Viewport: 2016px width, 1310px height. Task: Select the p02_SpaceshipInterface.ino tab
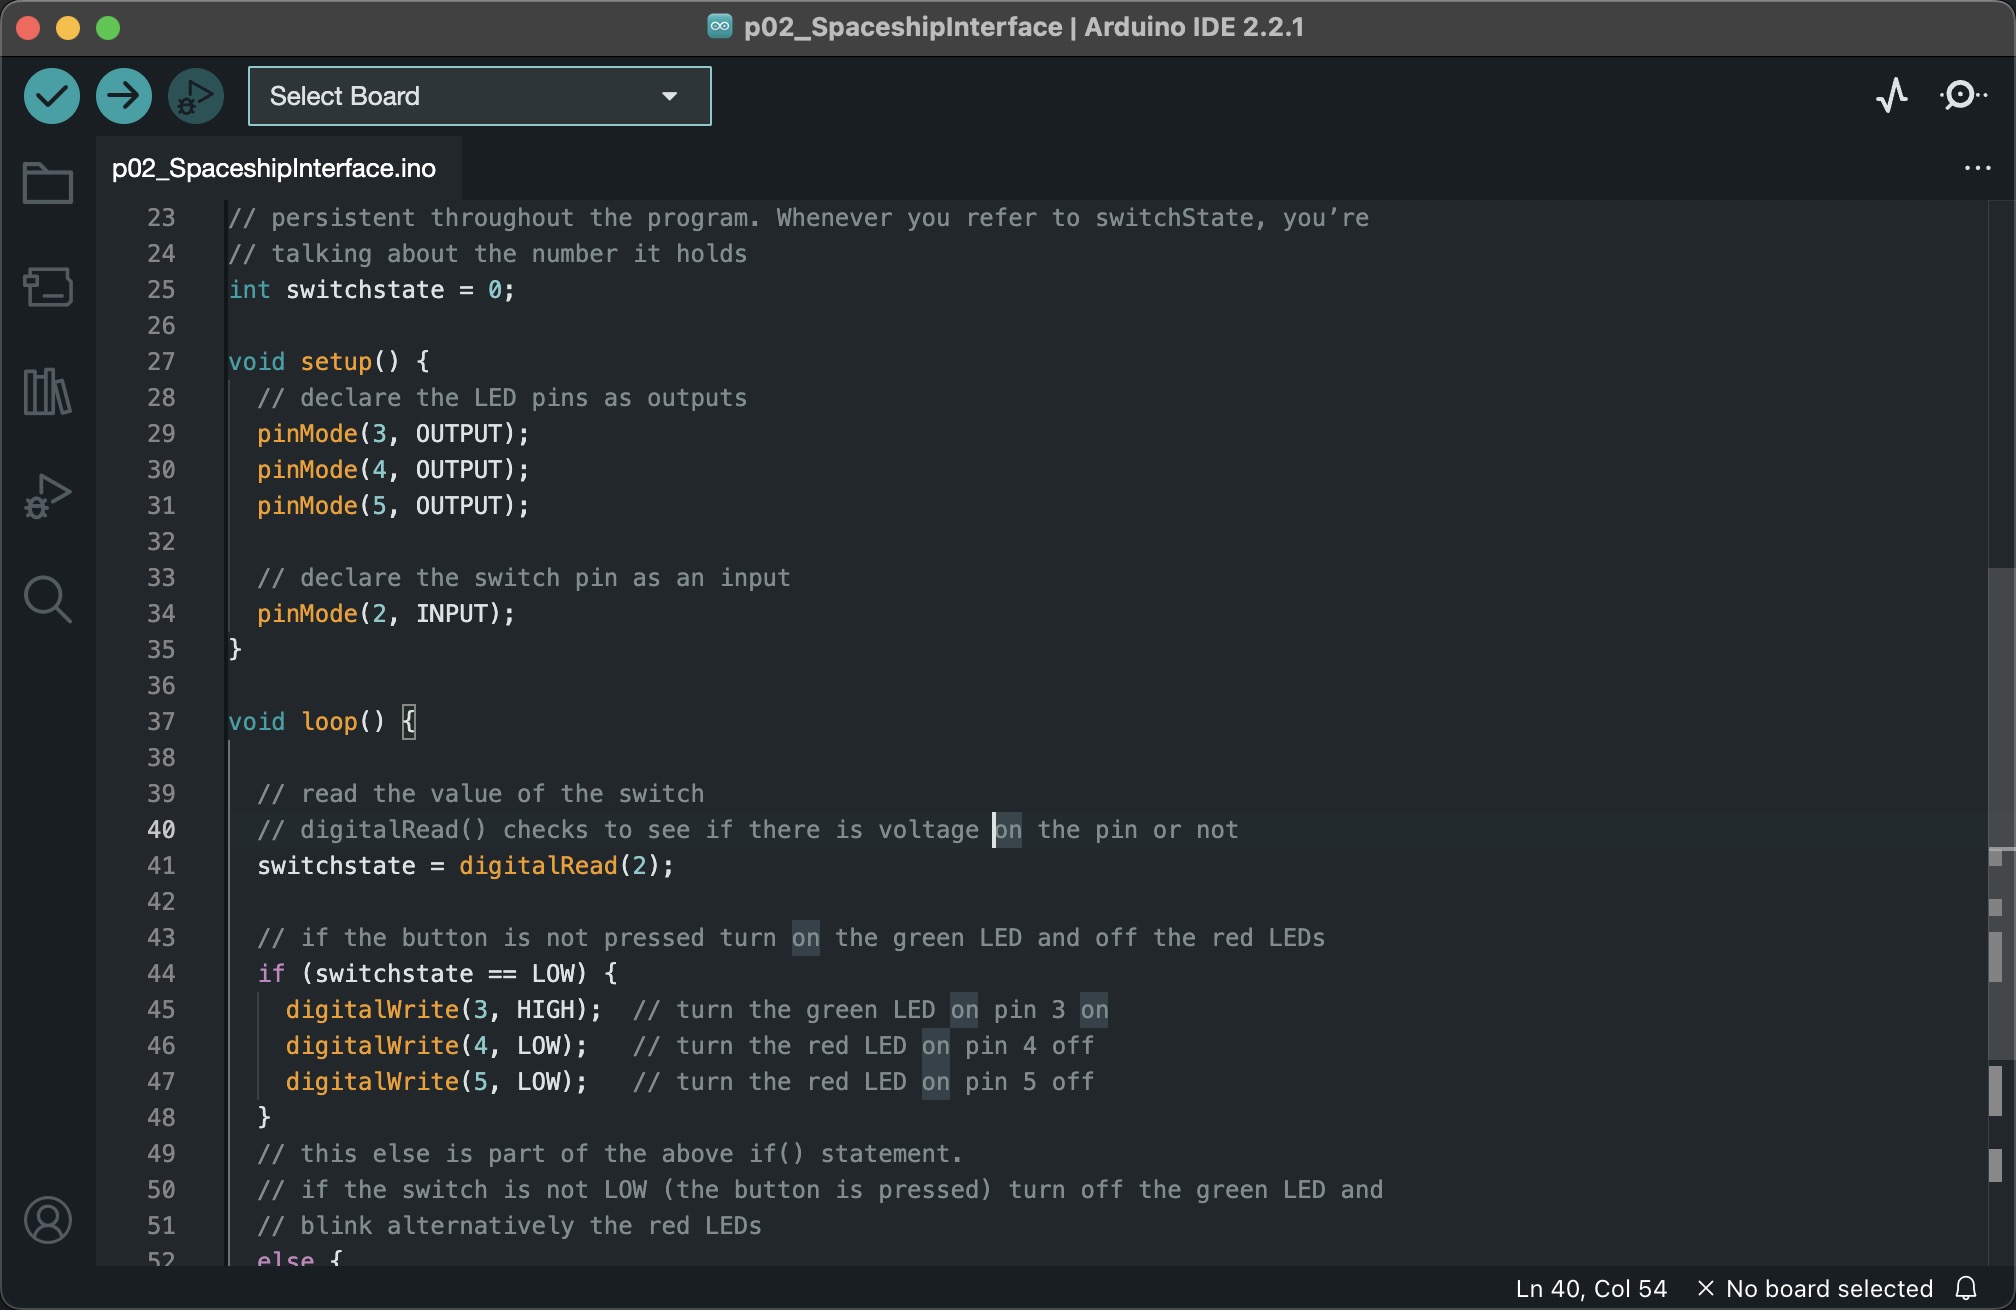click(274, 168)
